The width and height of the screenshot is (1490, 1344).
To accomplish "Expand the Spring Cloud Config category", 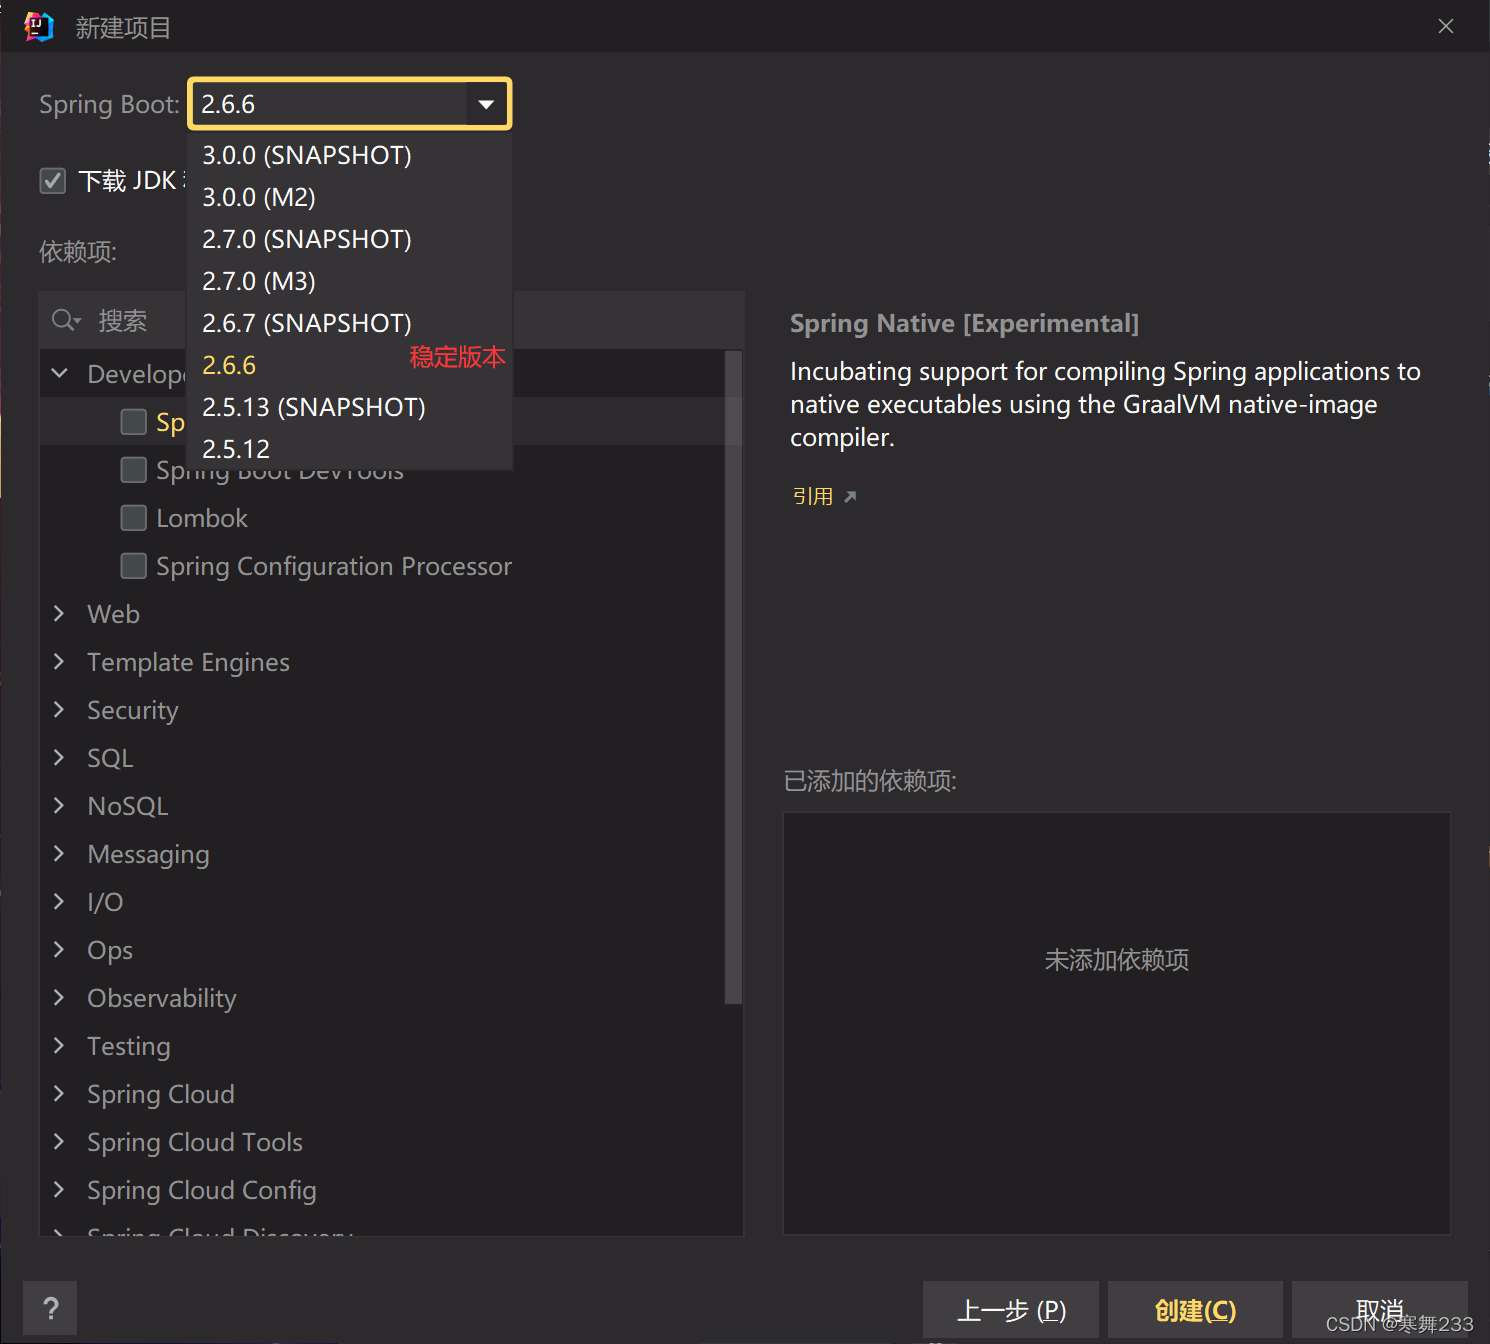I will pyautogui.click(x=59, y=1189).
